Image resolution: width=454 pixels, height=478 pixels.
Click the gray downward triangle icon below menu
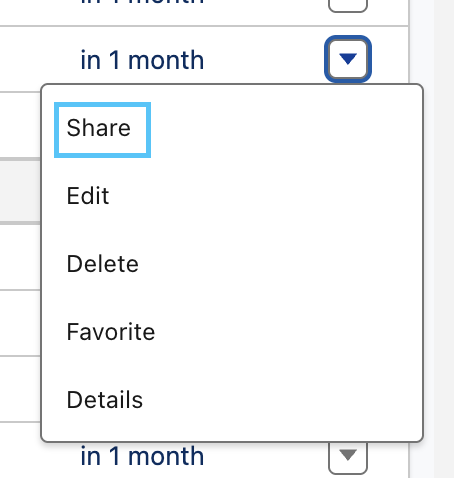(348, 455)
